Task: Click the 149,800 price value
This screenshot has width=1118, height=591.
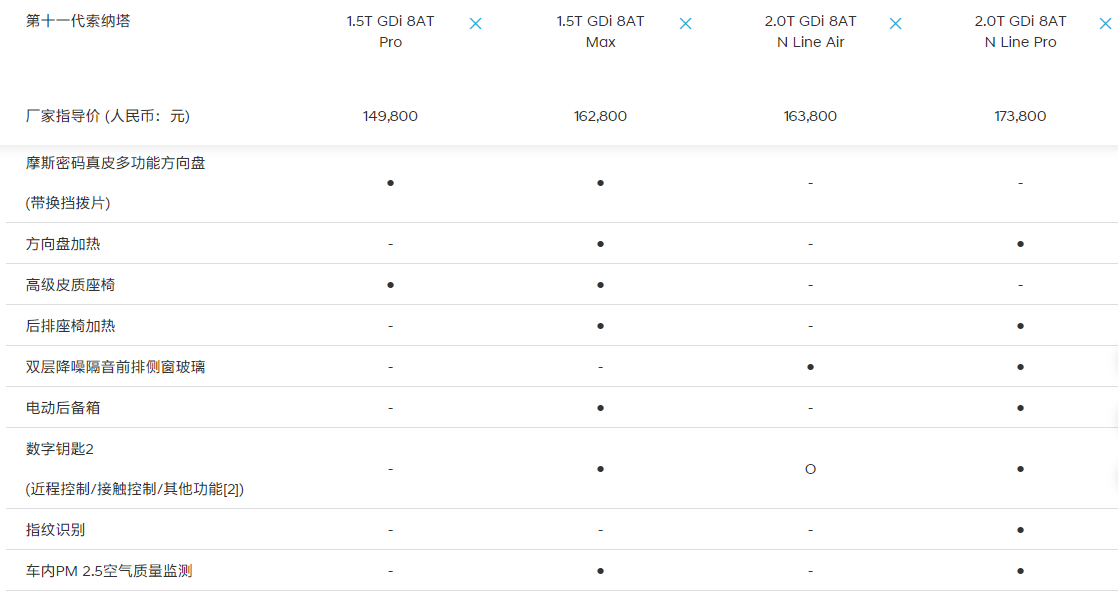Action: point(390,116)
